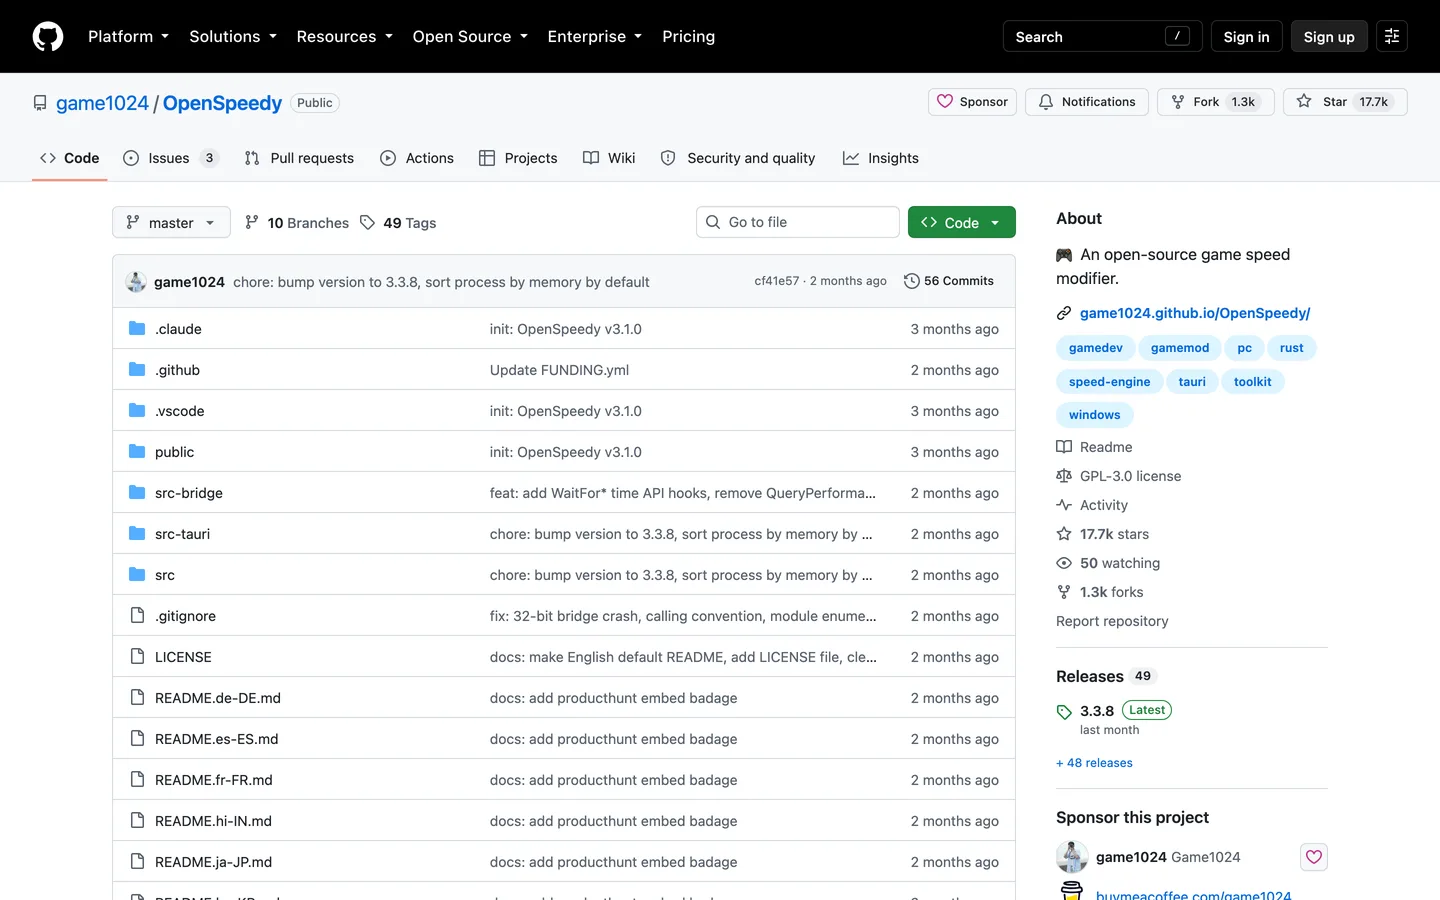Switch to the Projects tab
The image size is (1440, 900).
(518, 158)
